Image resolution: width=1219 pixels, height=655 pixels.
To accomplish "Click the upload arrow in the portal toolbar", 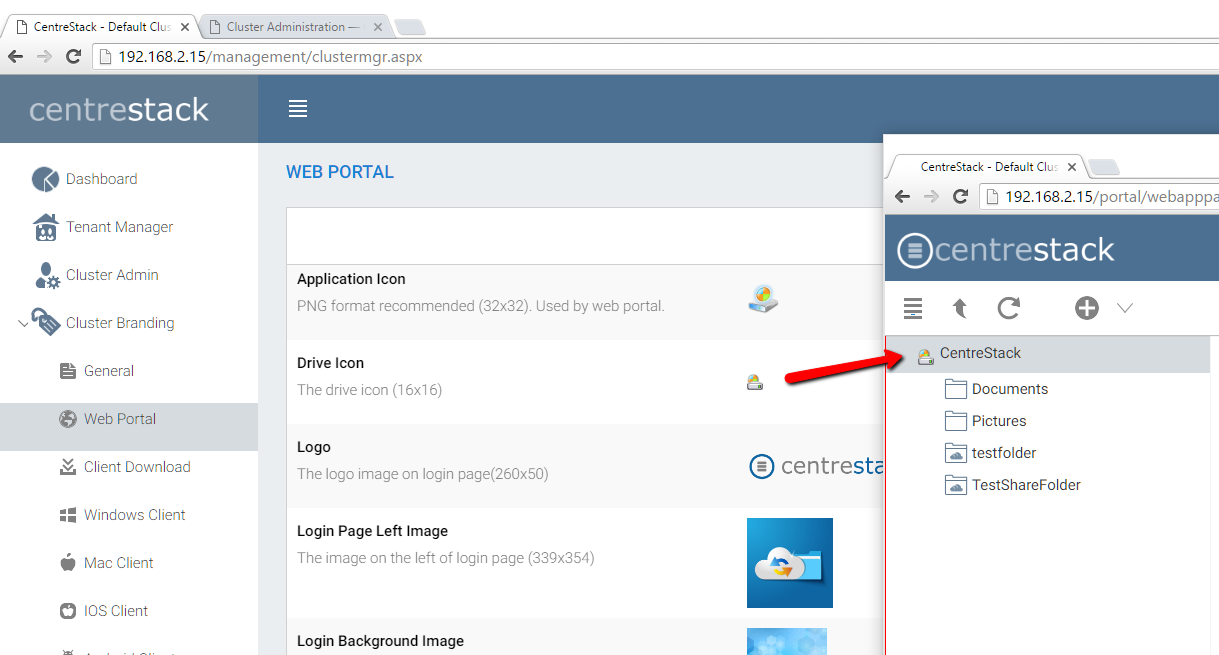I will (959, 308).
